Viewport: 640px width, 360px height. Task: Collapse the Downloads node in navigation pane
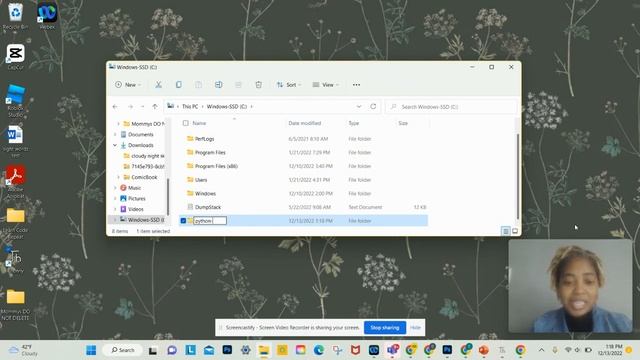click(115, 145)
